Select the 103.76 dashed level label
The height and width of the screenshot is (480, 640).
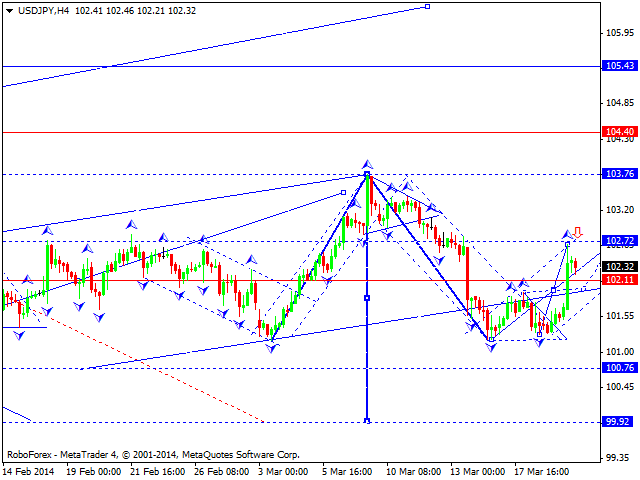click(620, 174)
